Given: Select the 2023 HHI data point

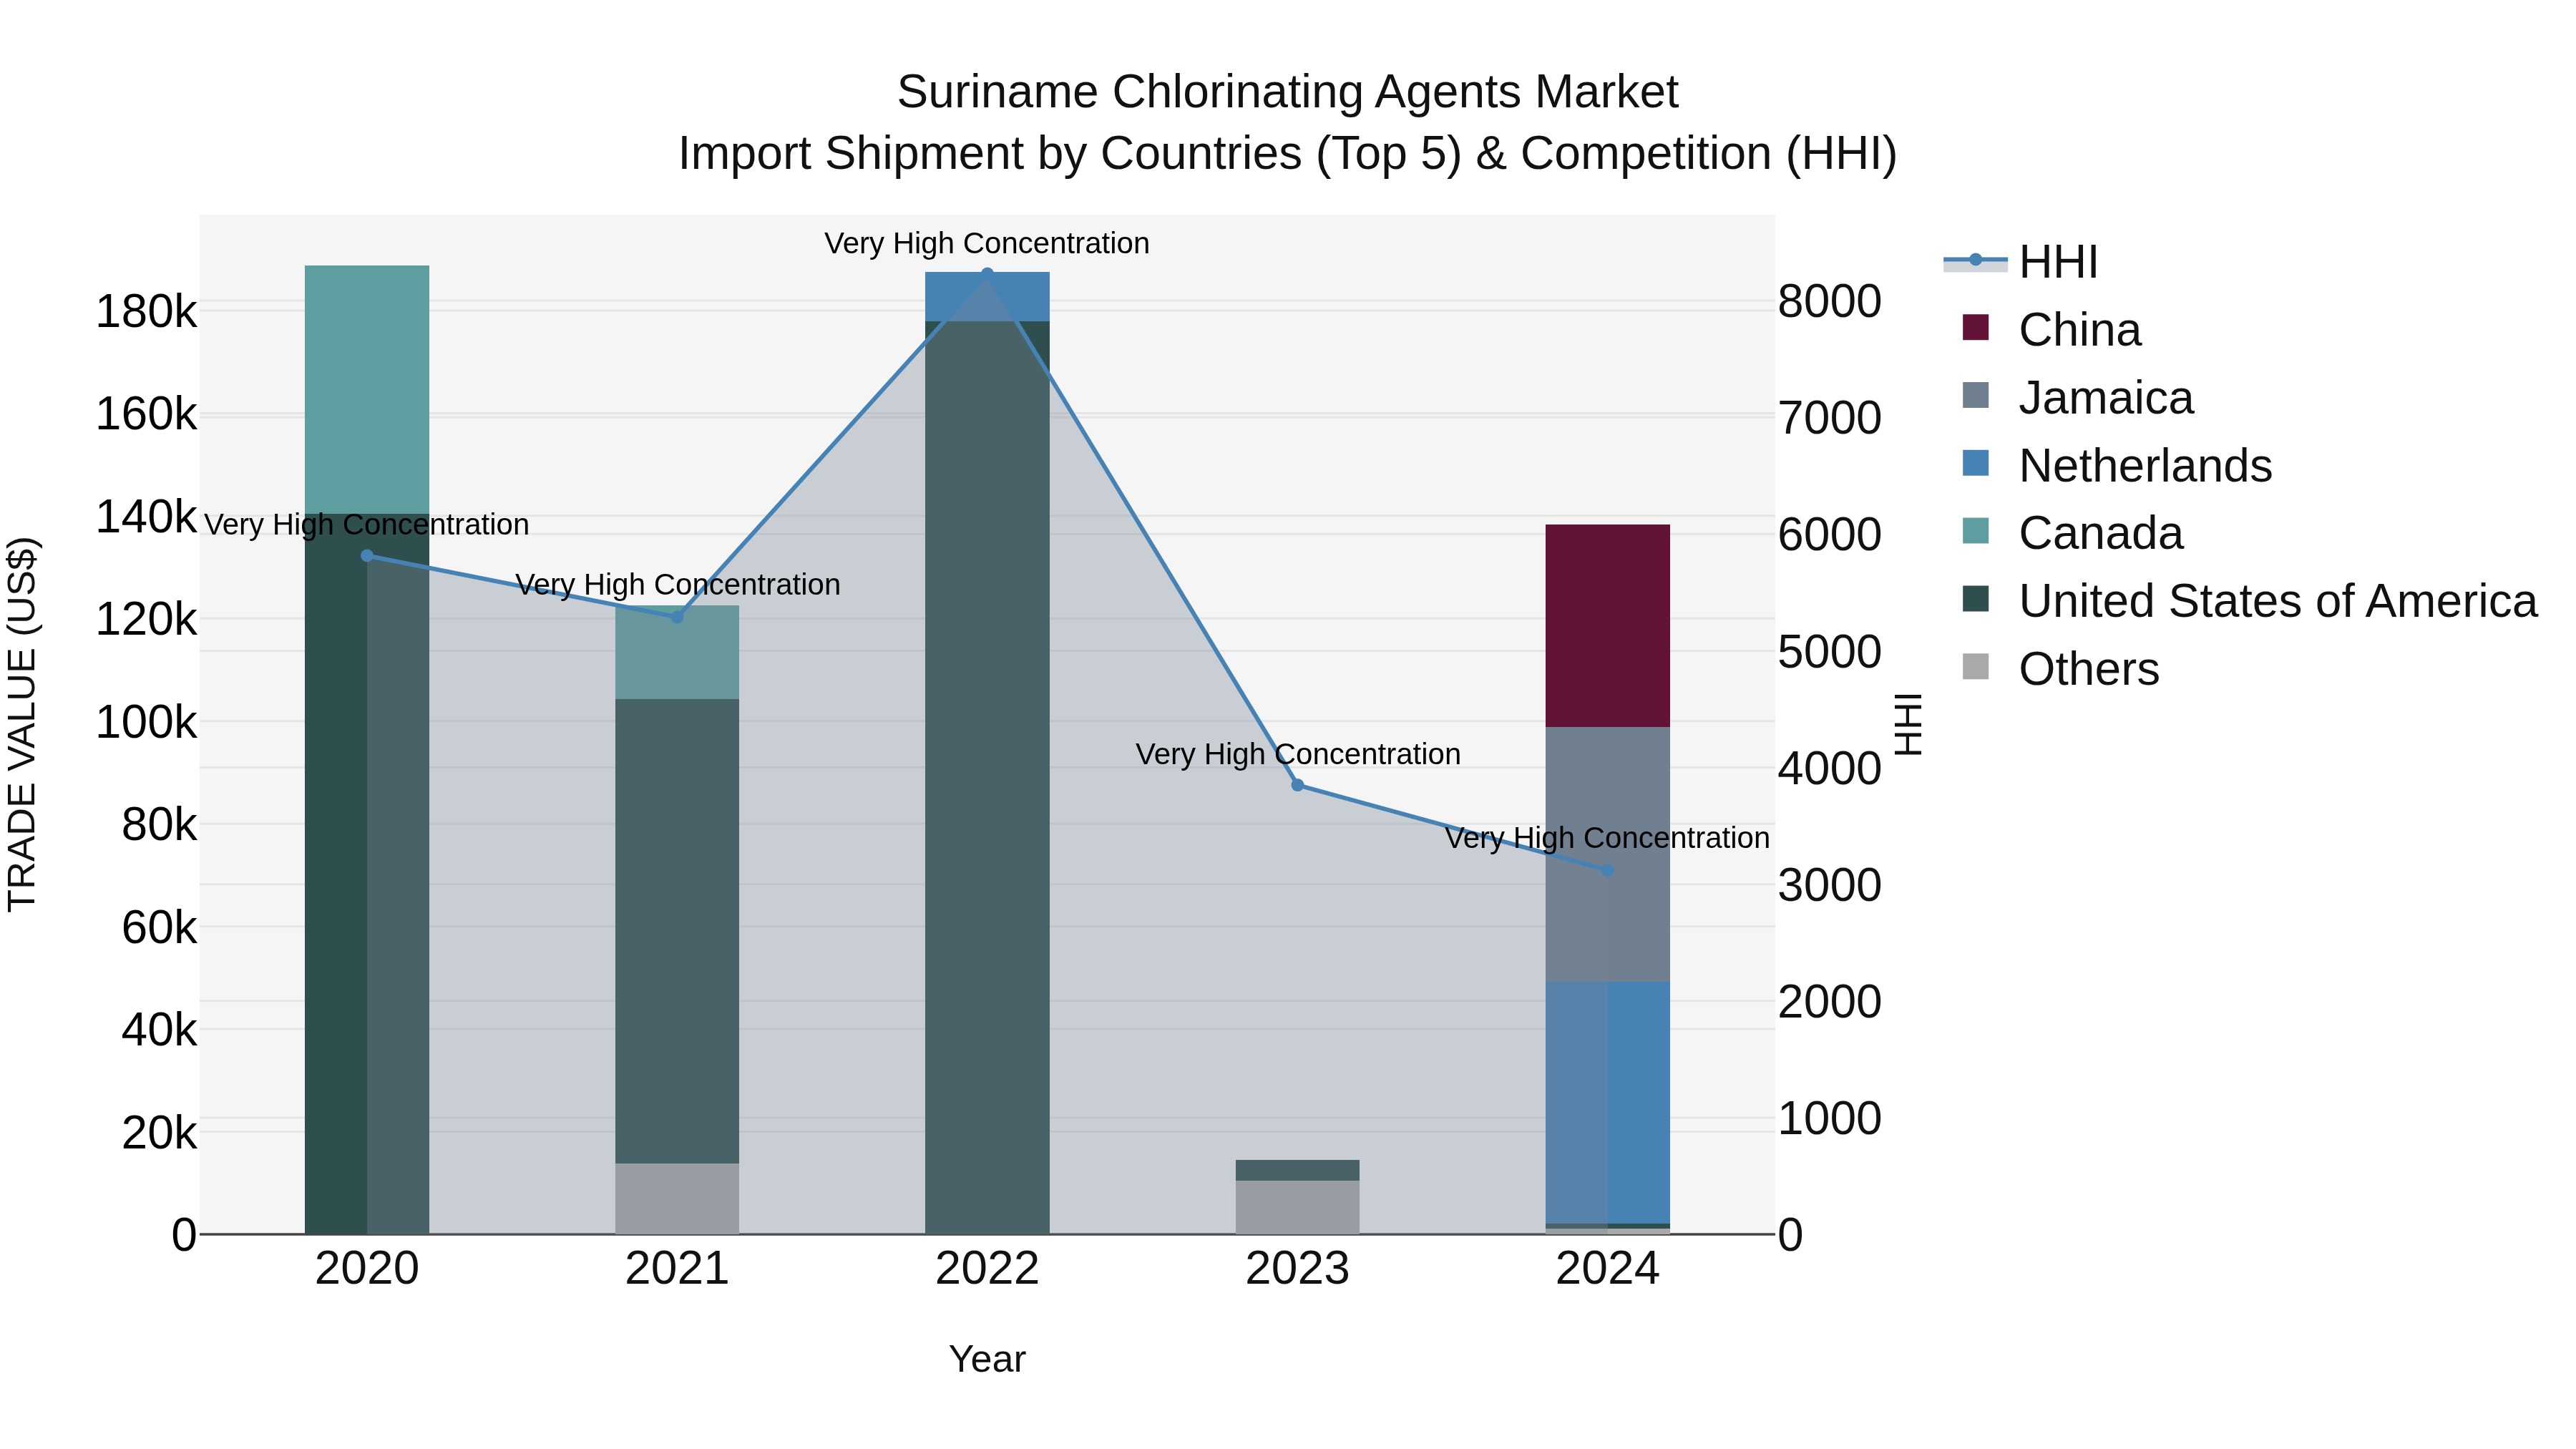Looking at the screenshot, I should 1298,786.
